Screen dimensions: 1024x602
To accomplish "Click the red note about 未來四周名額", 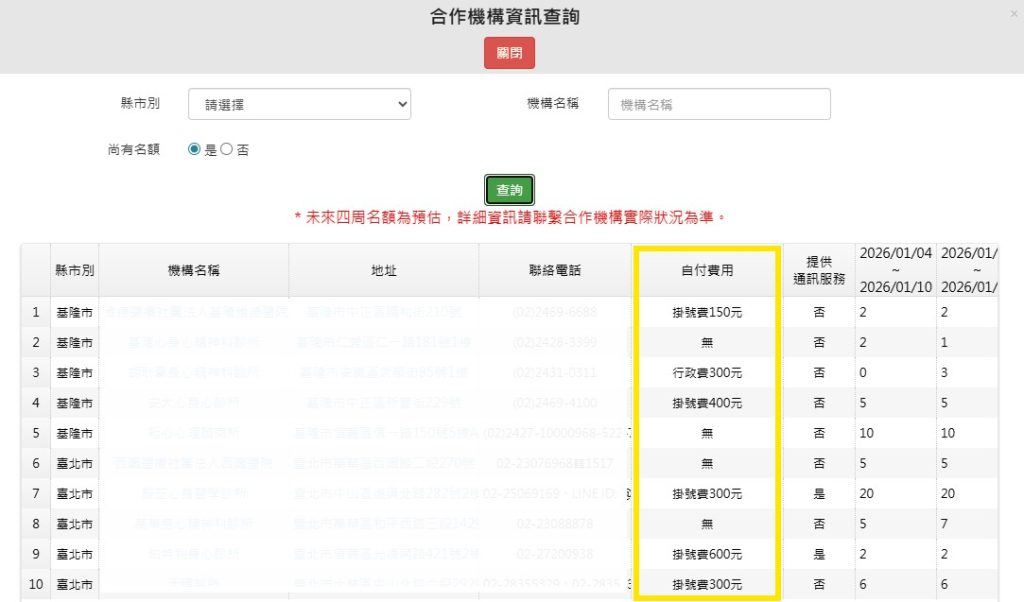I will [x=512, y=212].
